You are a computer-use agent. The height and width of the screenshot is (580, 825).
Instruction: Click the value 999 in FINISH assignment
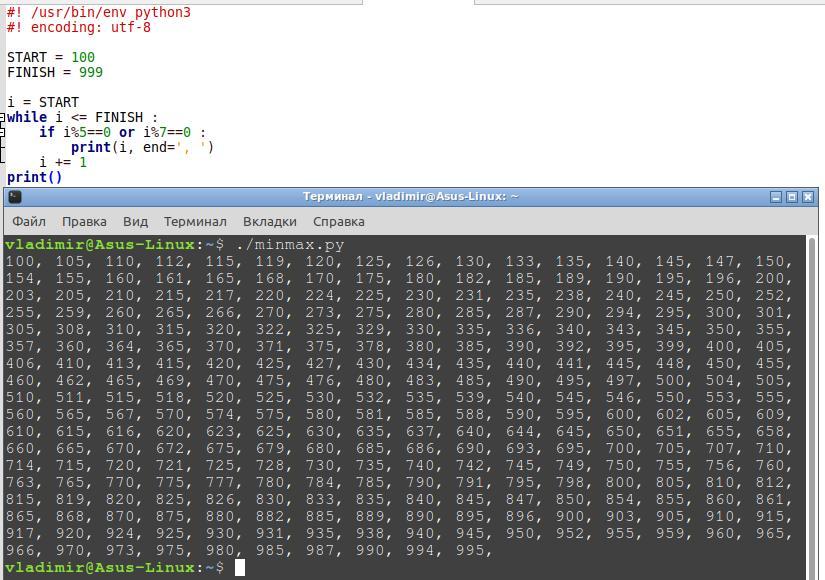click(x=90, y=72)
